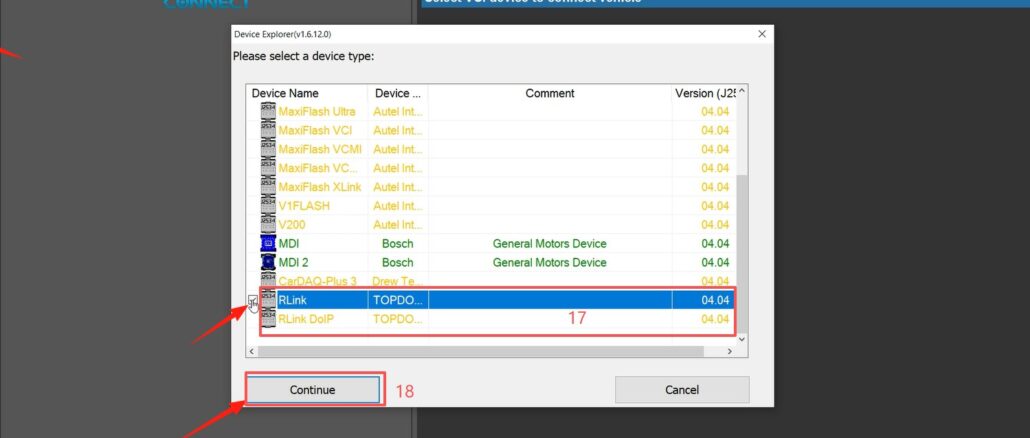This screenshot has height=438, width=1030.
Task: Select the MaxiFlash VCMI device row
Action: pos(320,149)
